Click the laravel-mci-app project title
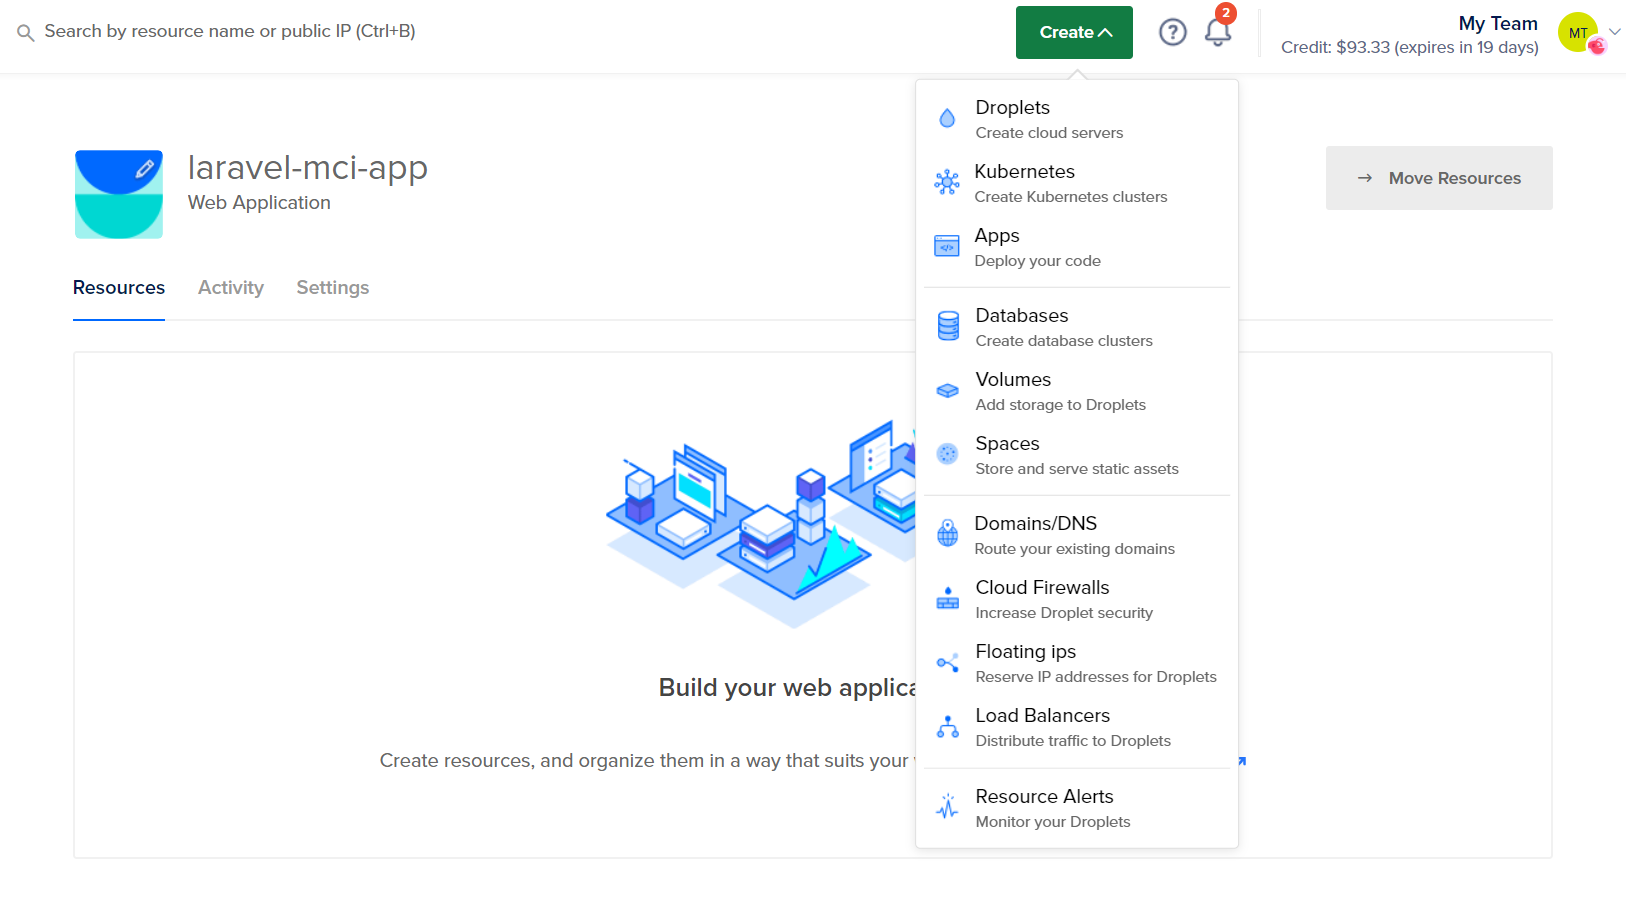 click(x=308, y=167)
